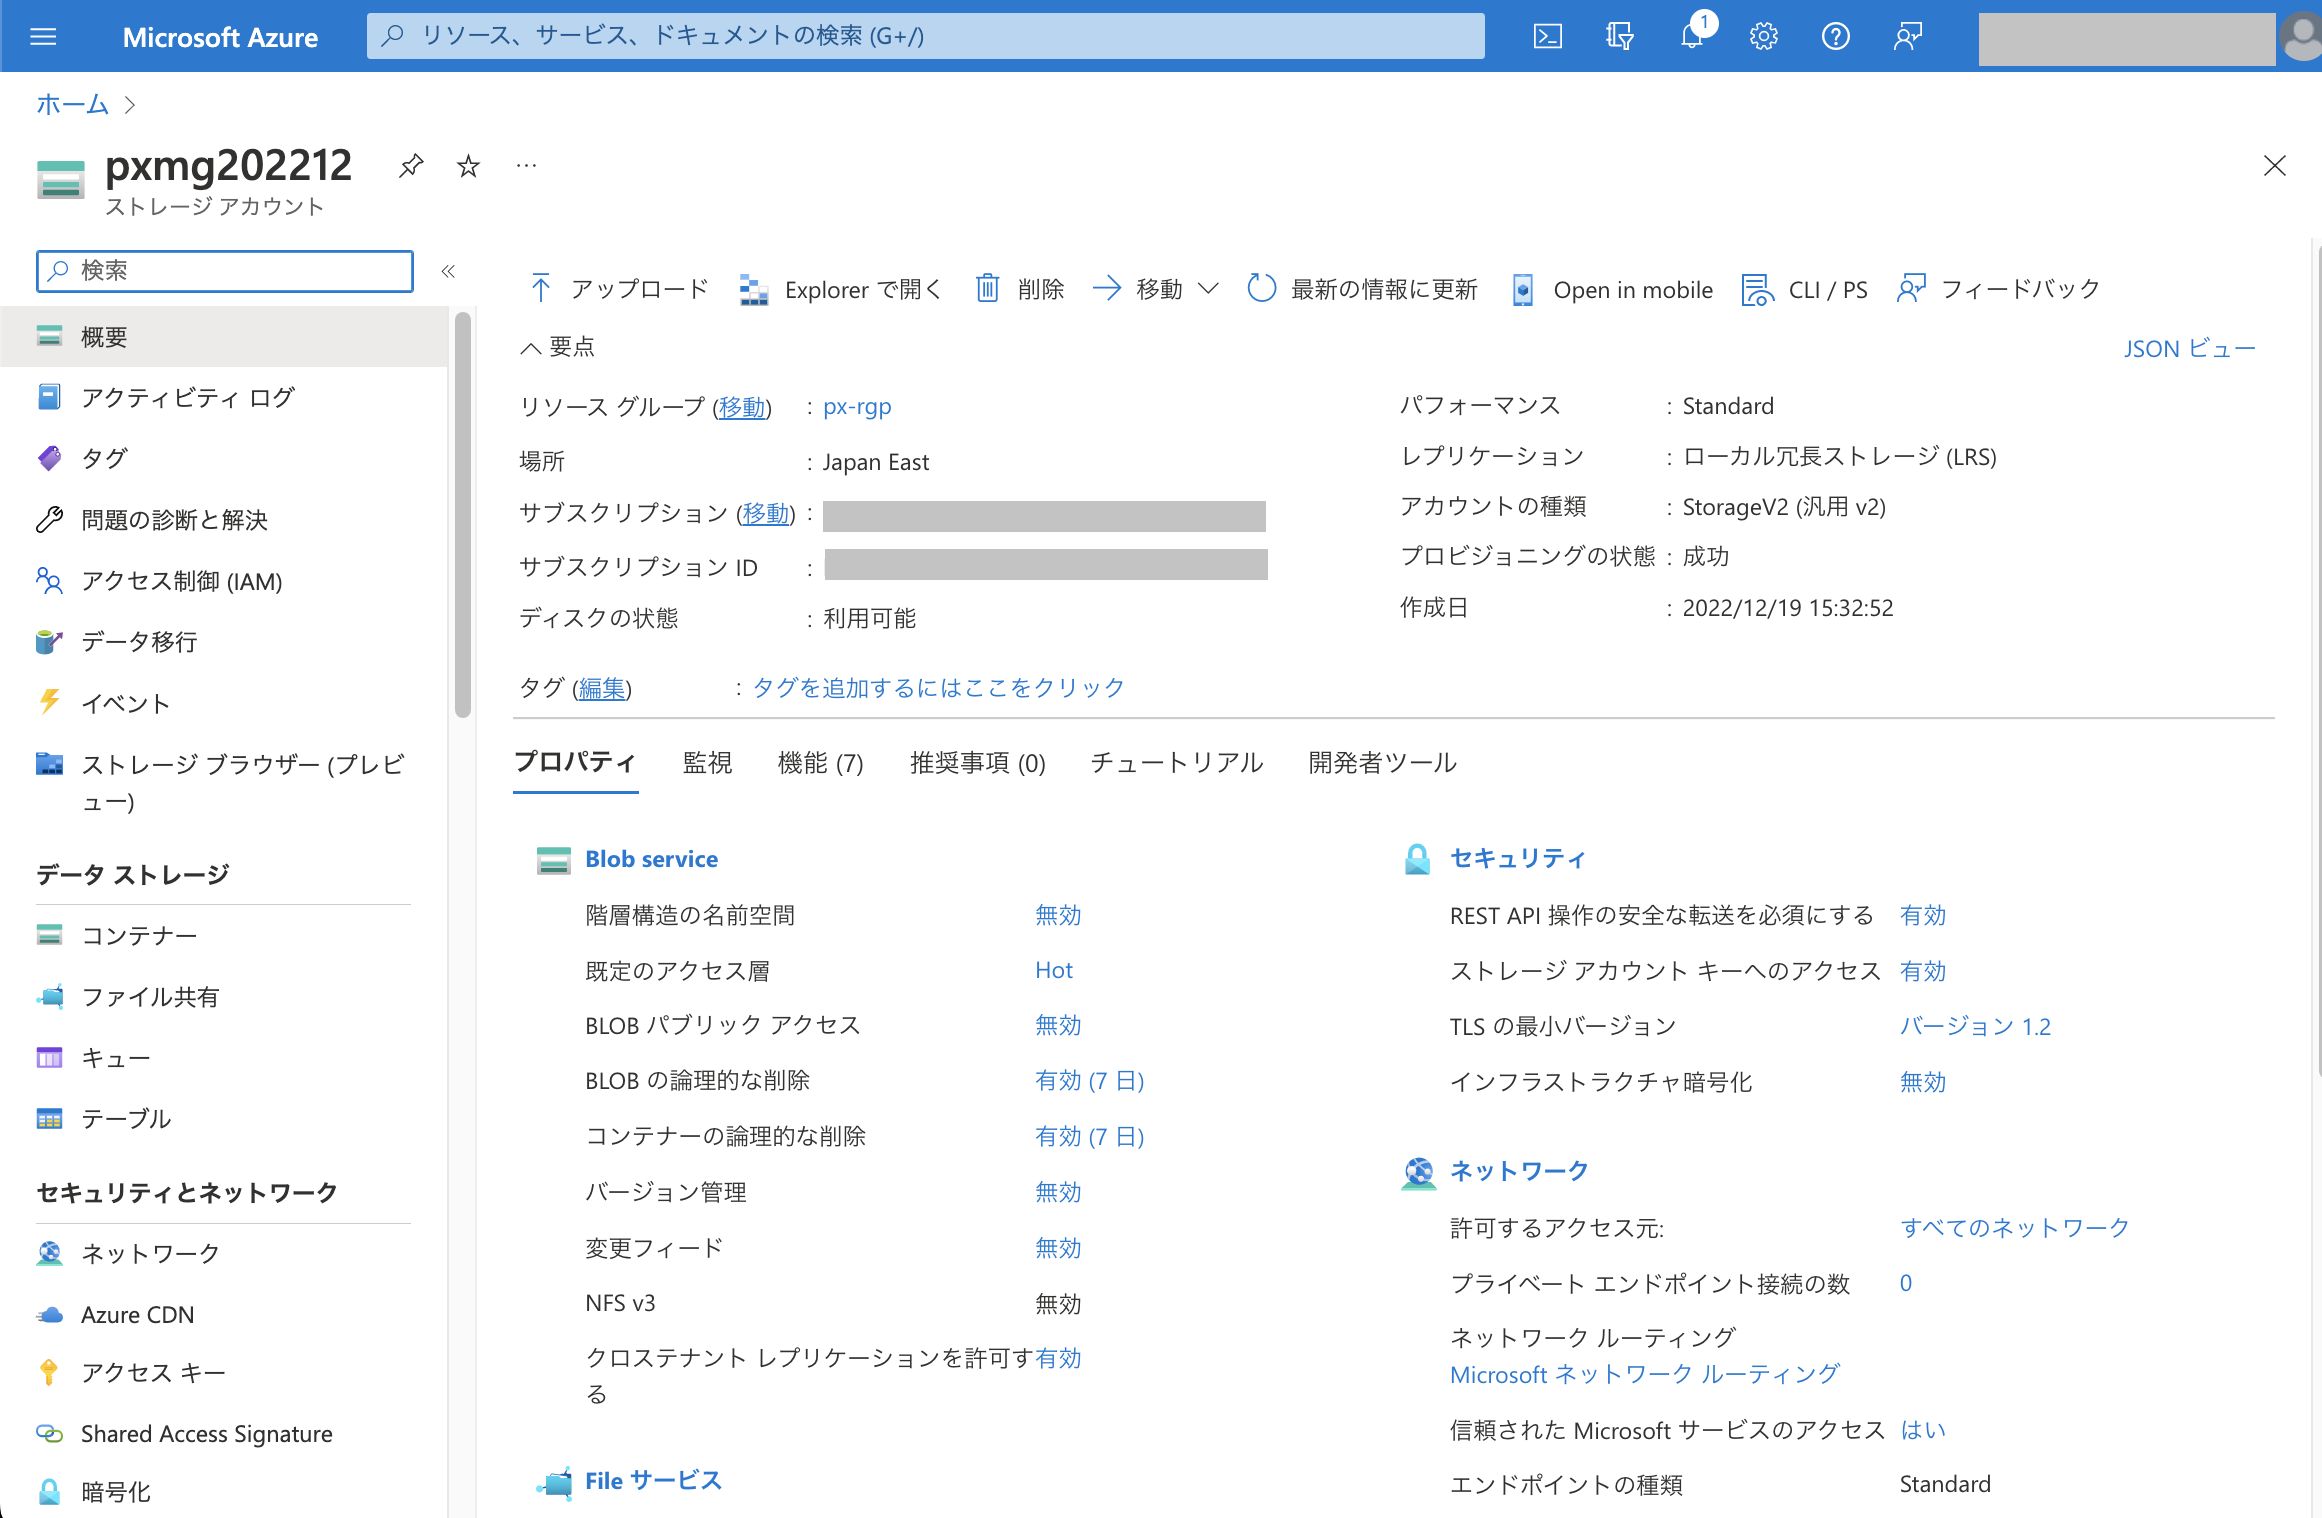Open directories and subscriptions filter icon
Viewport: 2322px width, 1518px height.
[x=1619, y=37]
